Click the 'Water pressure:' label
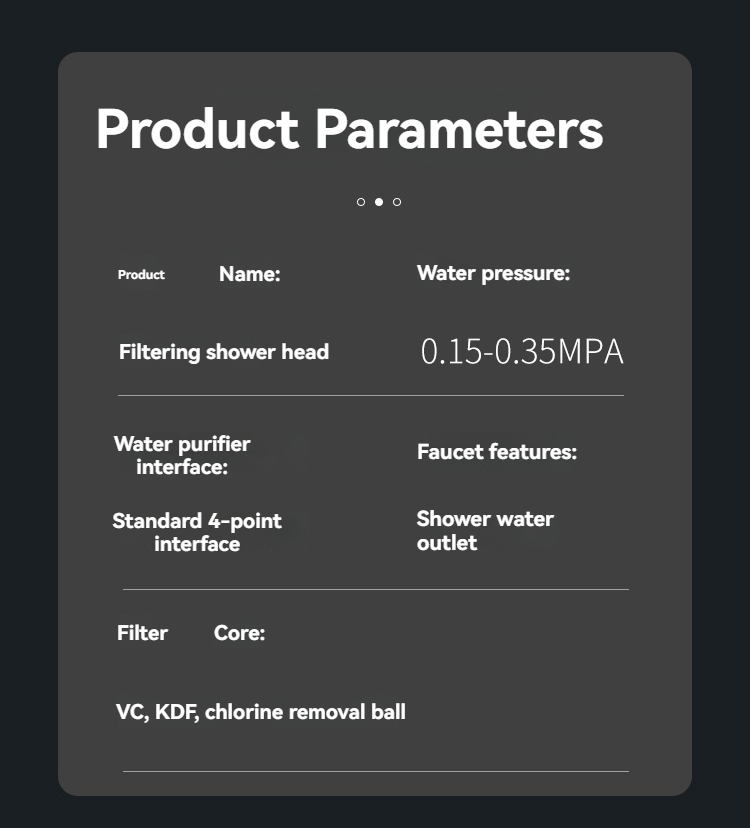 pyautogui.click(x=493, y=273)
